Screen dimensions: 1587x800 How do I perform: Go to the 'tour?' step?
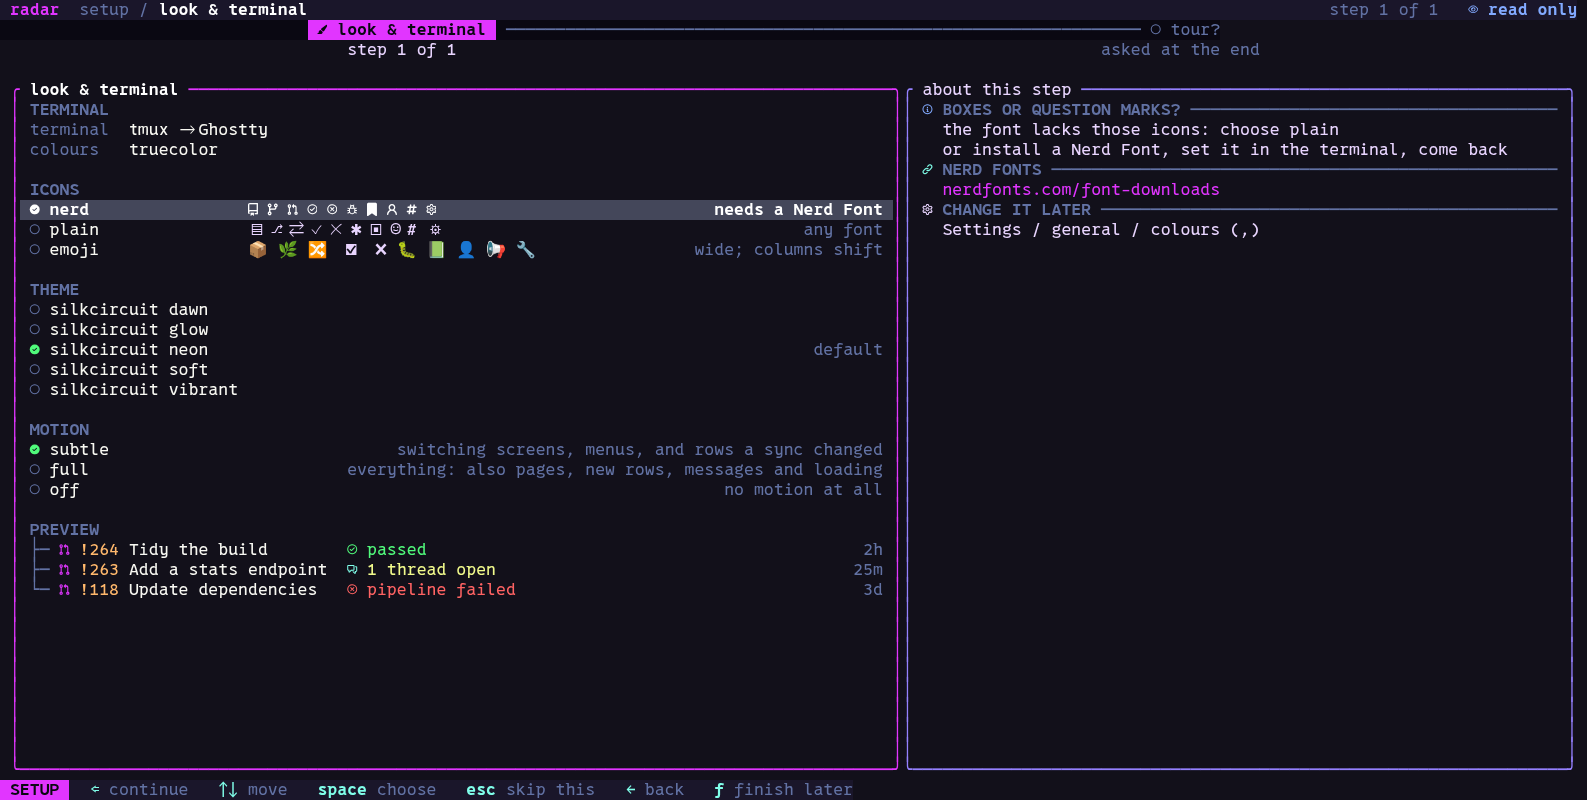click(x=1185, y=30)
